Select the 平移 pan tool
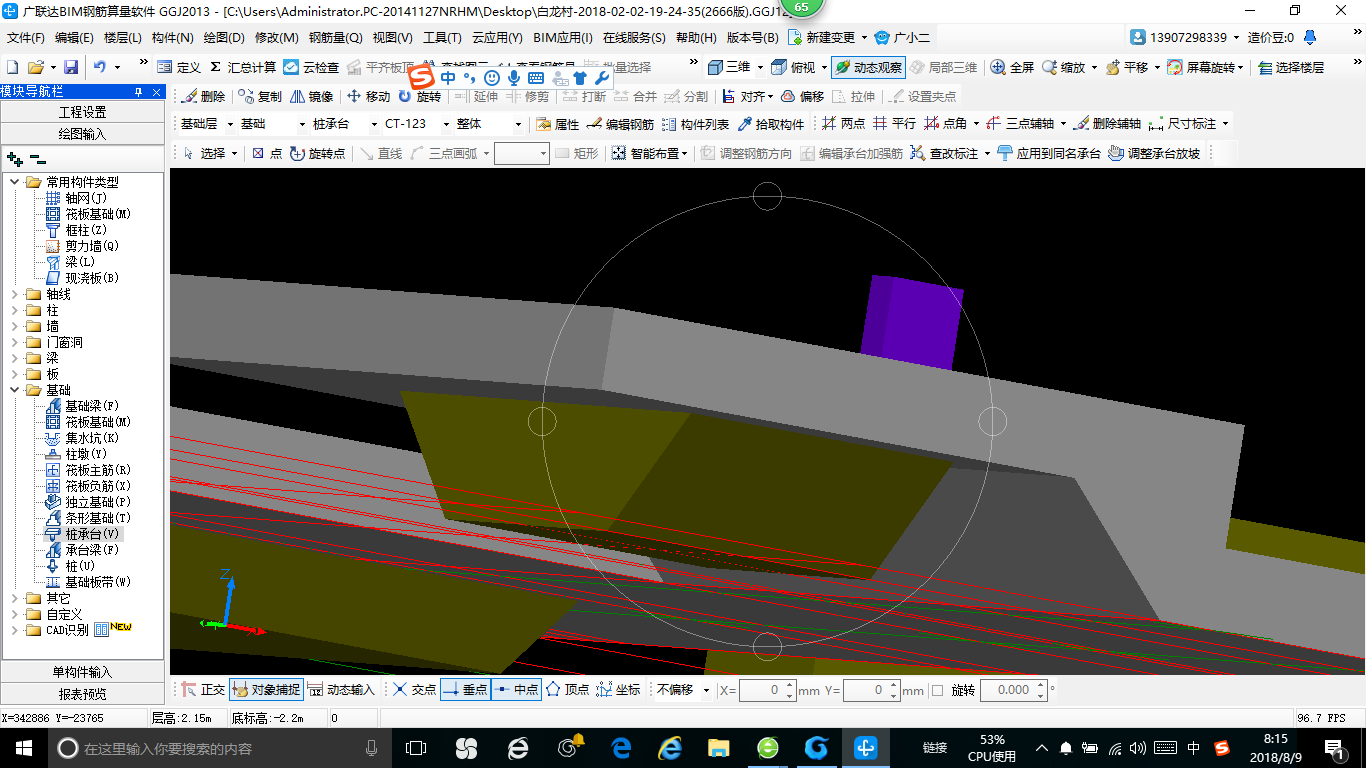1366x768 pixels. pos(1126,67)
